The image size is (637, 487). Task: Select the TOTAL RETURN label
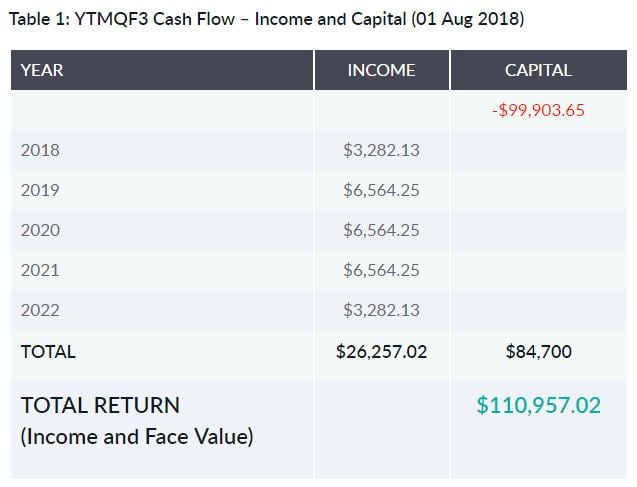coord(100,406)
